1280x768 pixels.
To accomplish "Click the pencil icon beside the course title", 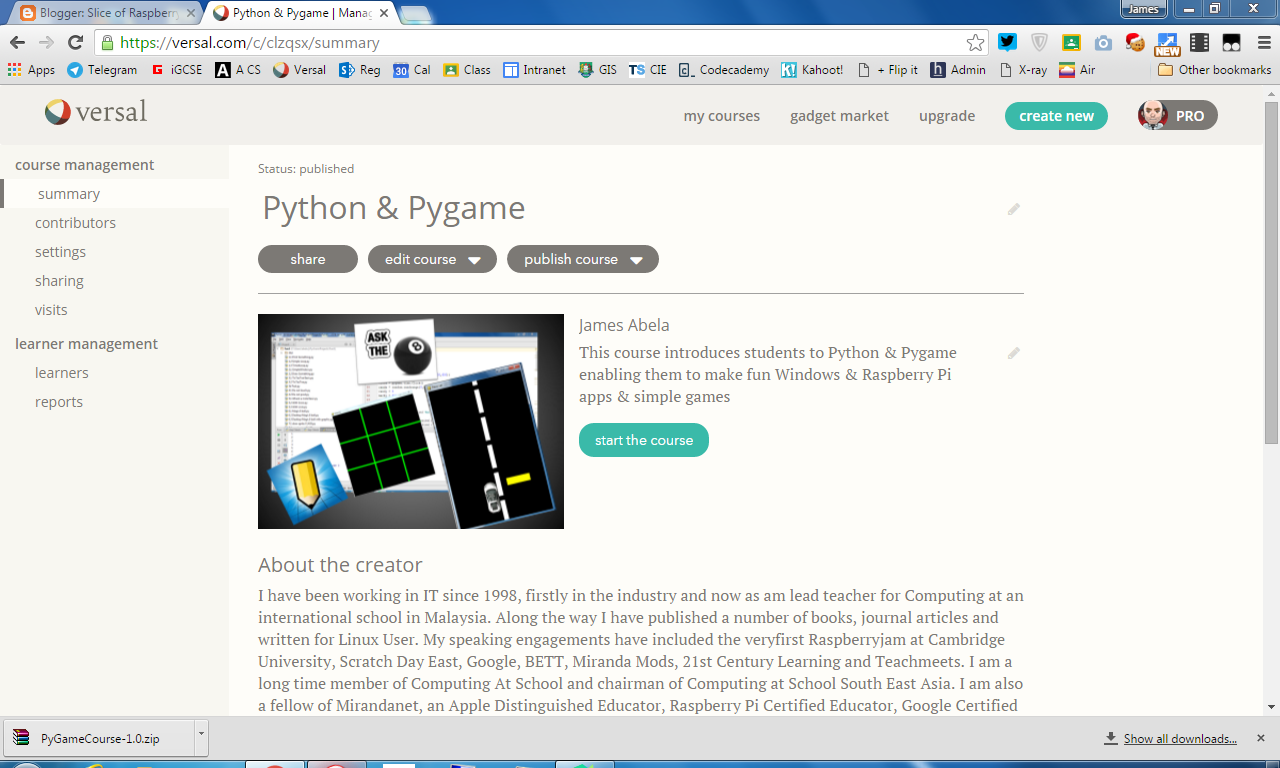I will tap(1014, 209).
